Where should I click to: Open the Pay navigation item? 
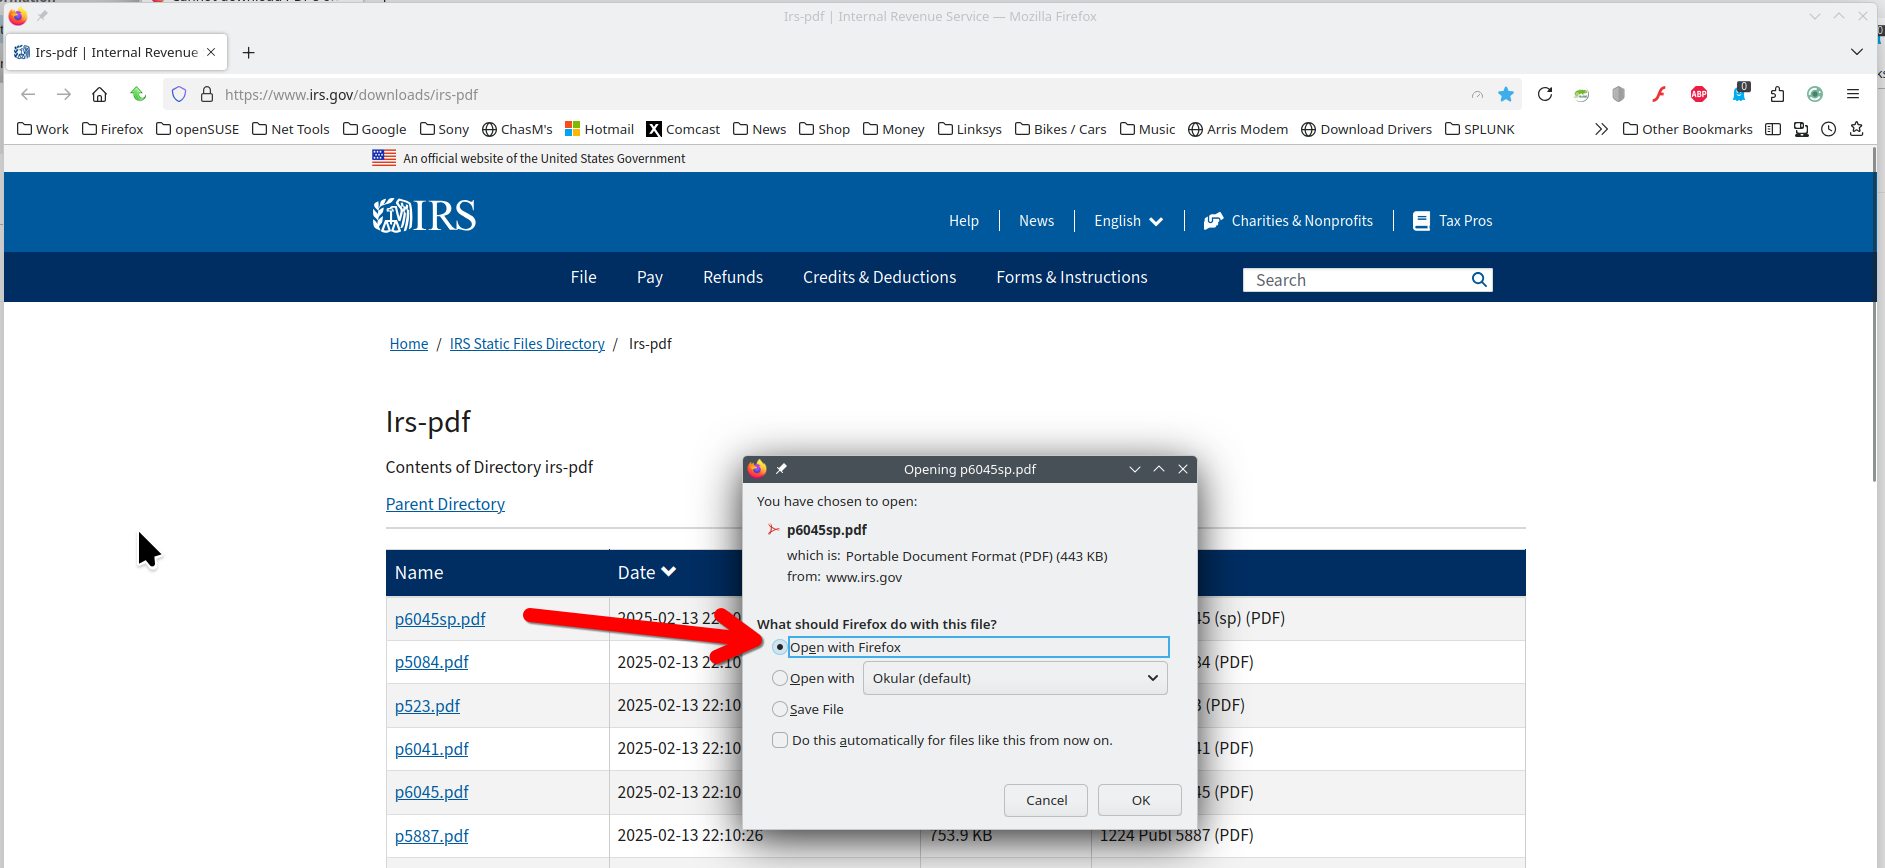pos(650,277)
